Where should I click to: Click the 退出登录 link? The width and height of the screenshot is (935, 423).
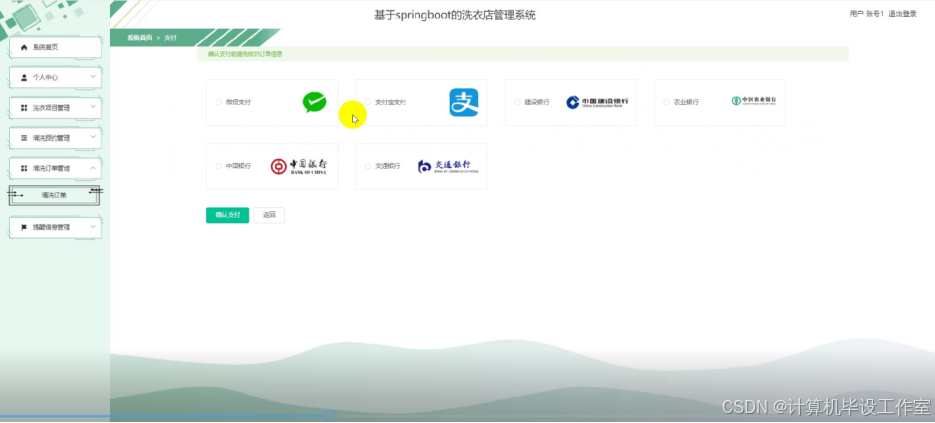(902, 14)
